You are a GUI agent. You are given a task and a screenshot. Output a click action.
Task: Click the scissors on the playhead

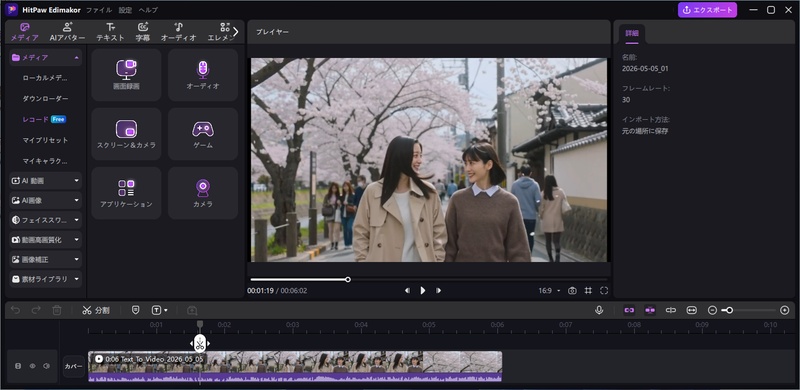pyautogui.click(x=200, y=344)
